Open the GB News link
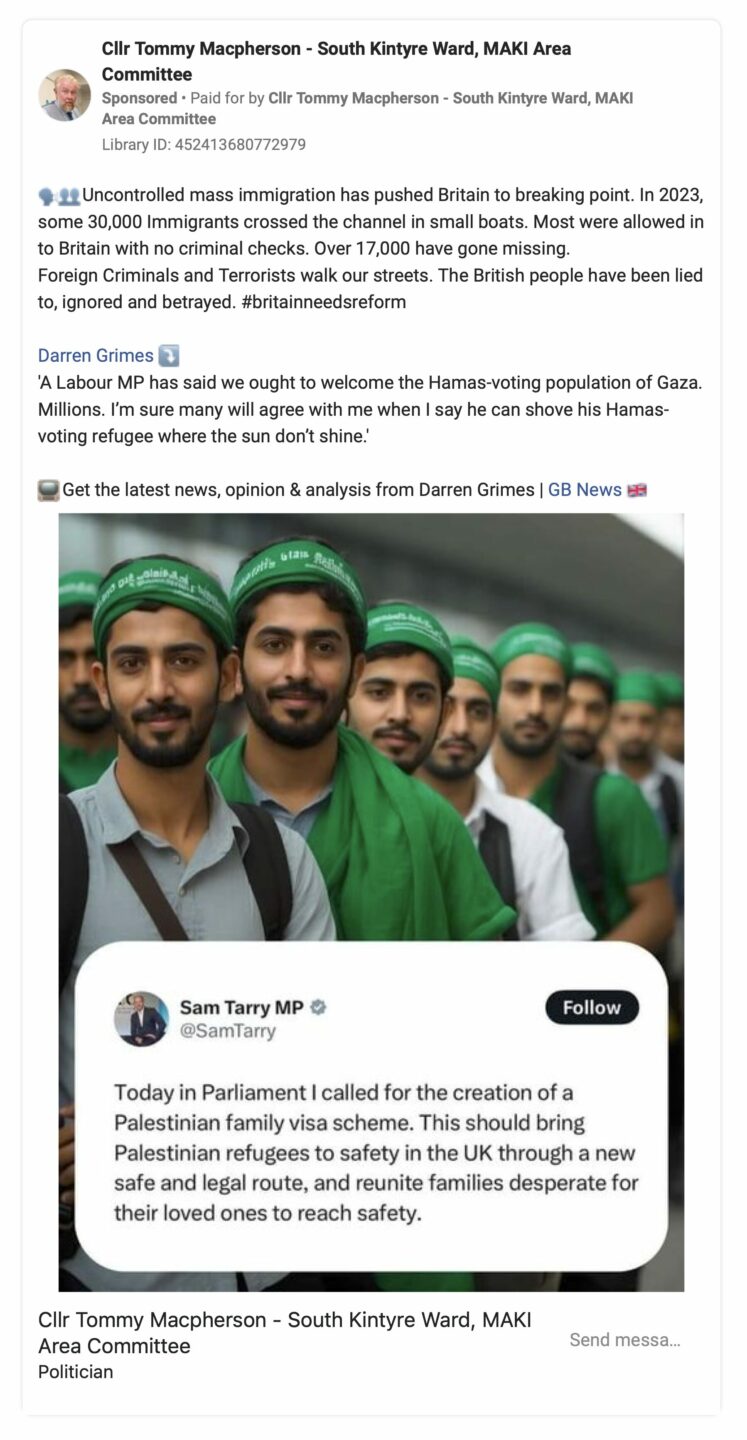This screenshot has height=1440, width=747. pos(584,490)
